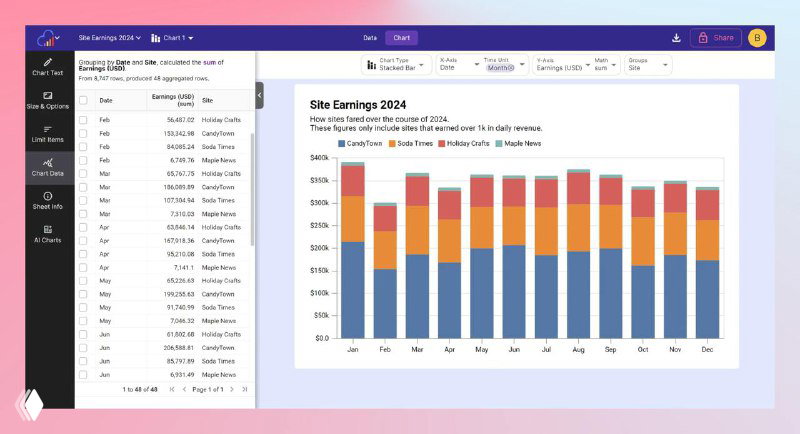Screen dimensions: 800x434
Task: Click the cloud logo icon
Action: pyautogui.click(x=45, y=38)
